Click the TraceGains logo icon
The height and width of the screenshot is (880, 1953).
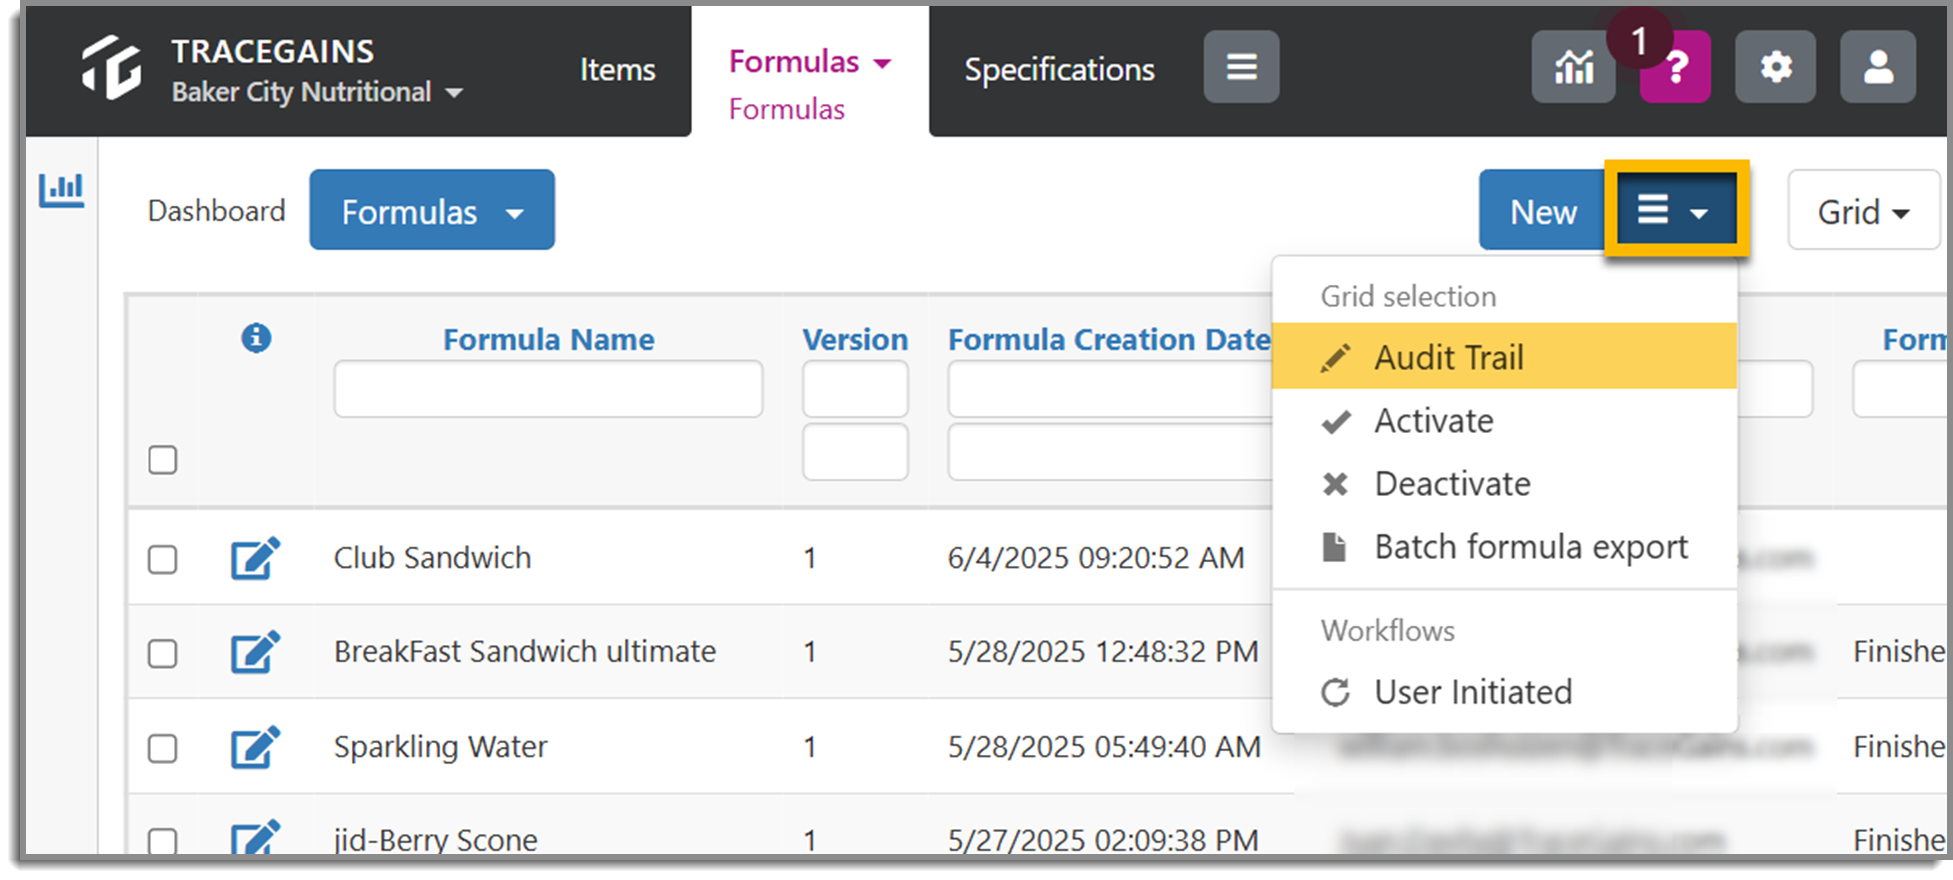pos(111,68)
